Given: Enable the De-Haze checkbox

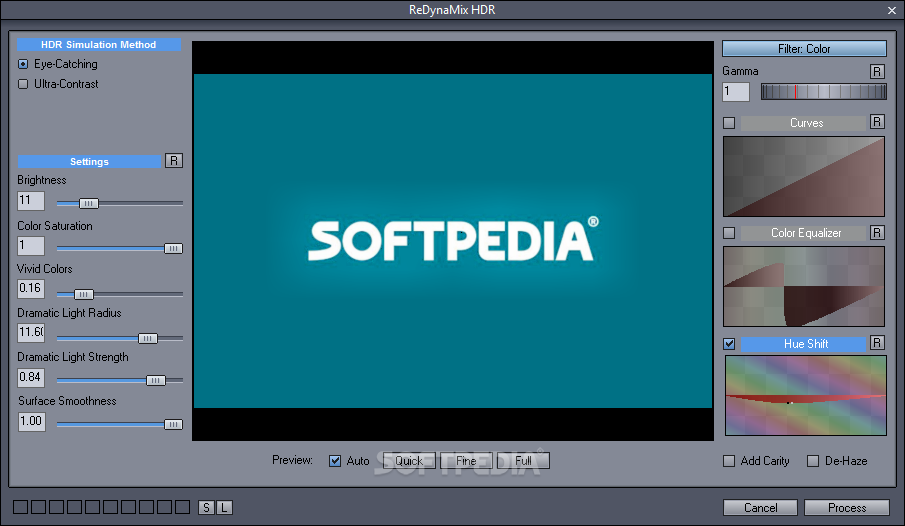Looking at the screenshot, I should 813,461.
